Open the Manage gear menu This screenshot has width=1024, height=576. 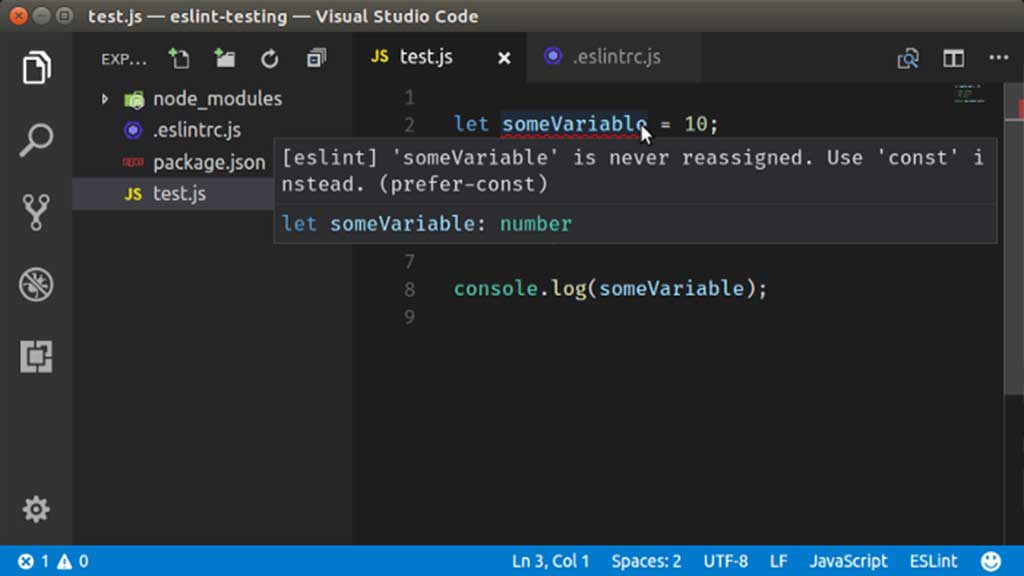coord(36,509)
